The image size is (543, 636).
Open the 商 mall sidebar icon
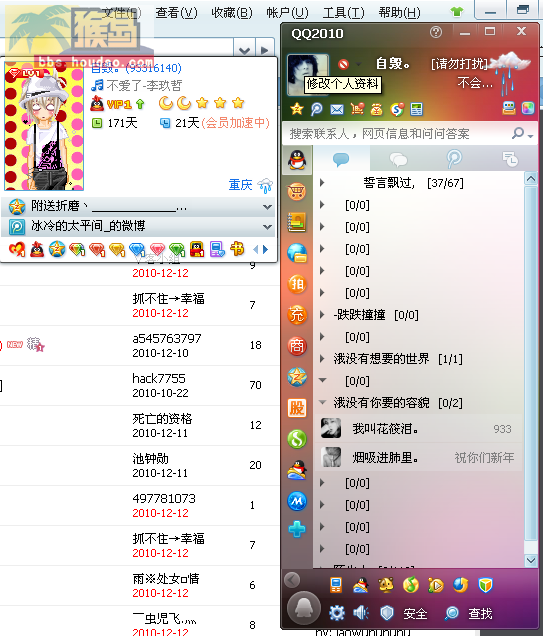pyautogui.click(x=297, y=346)
